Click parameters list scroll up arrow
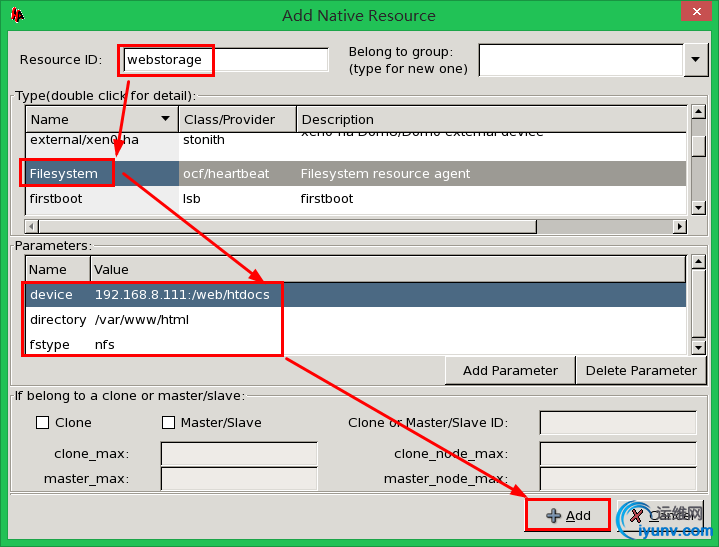Screen dimensions: 719x547 pos(698,262)
